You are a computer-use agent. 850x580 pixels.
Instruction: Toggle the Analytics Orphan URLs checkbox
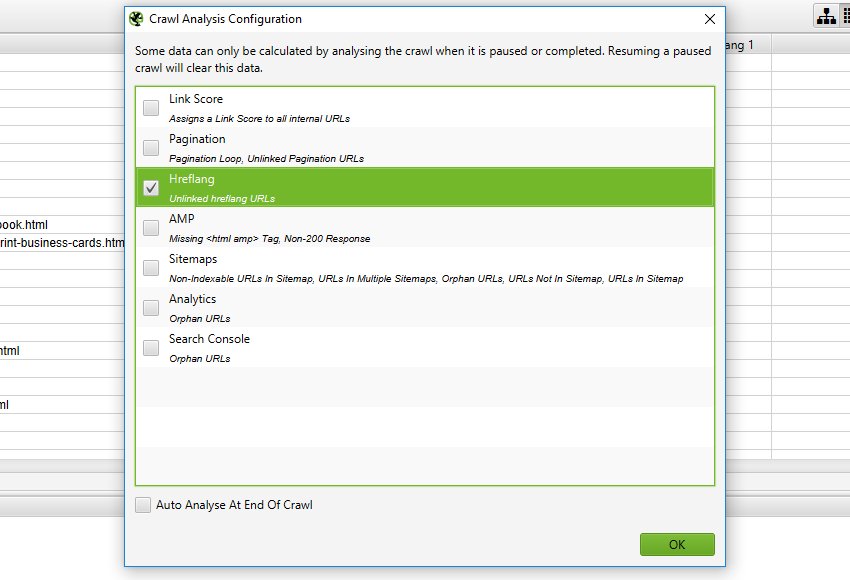pos(151,308)
